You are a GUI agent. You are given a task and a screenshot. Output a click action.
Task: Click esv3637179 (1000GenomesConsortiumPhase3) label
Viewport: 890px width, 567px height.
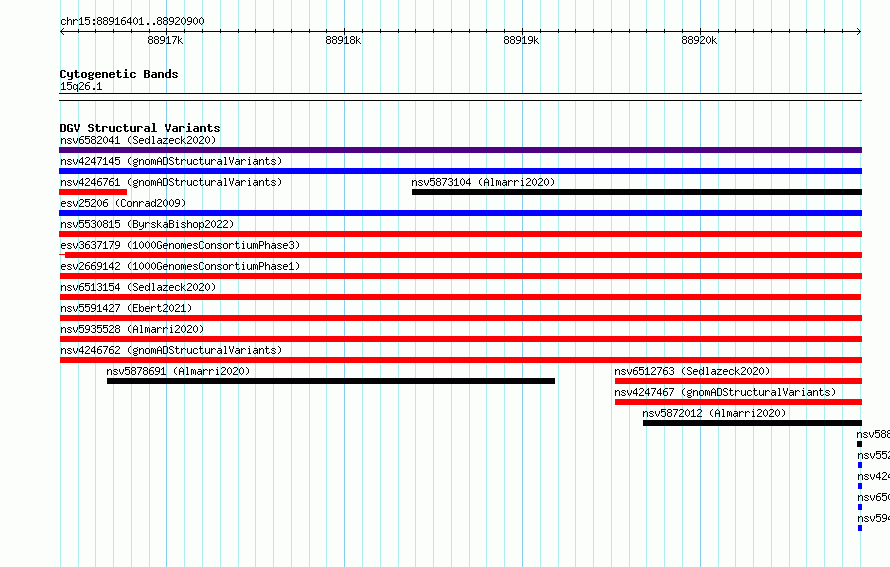[x=180, y=245]
